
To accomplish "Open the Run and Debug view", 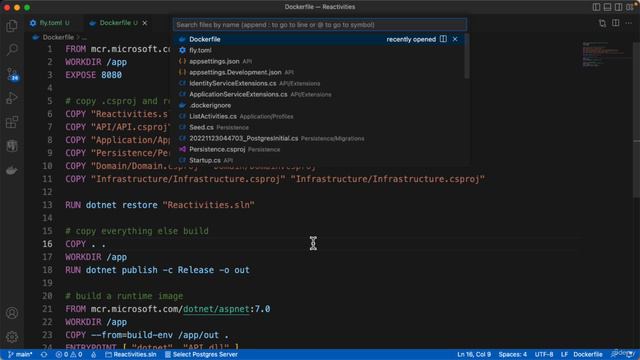I will click(x=12, y=98).
